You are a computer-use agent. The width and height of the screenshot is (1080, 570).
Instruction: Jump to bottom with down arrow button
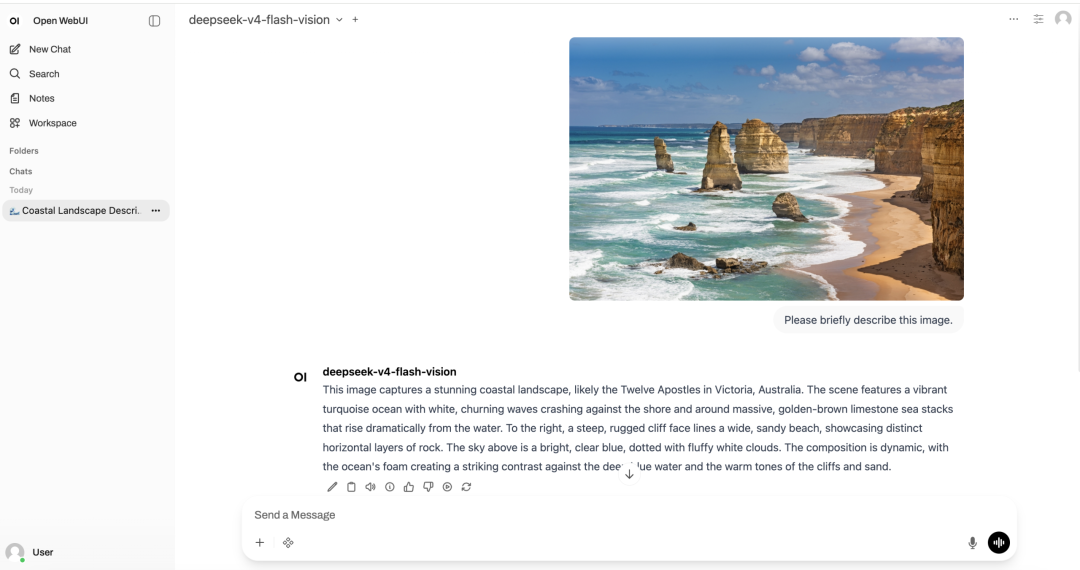tap(630, 474)
